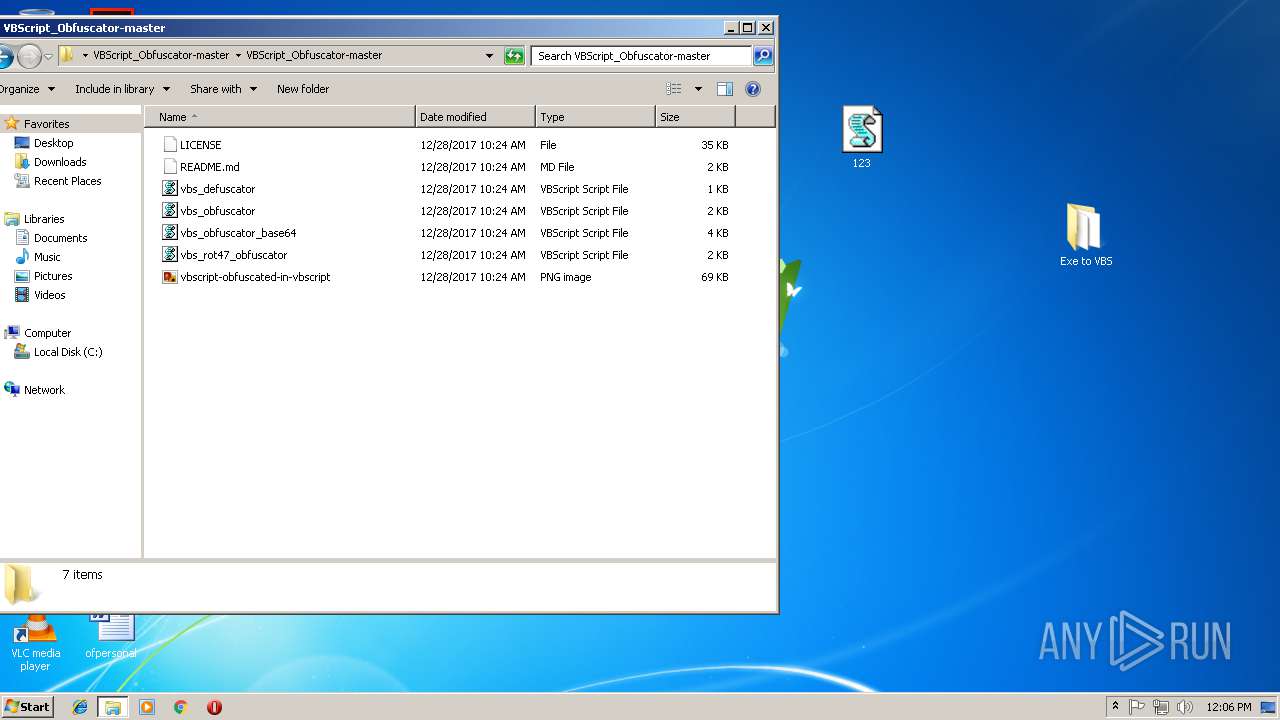
Task: Open Documents library
Action: (x=60, y=238)
